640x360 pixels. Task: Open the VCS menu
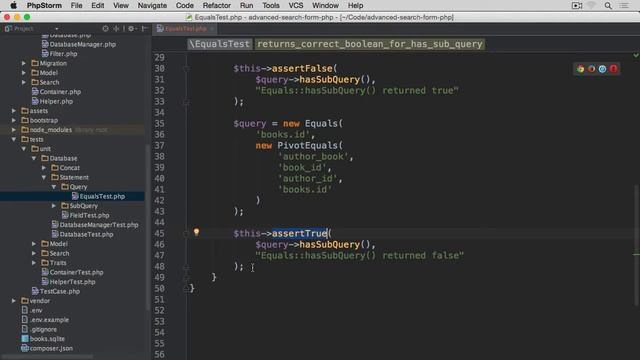point(296,6)
